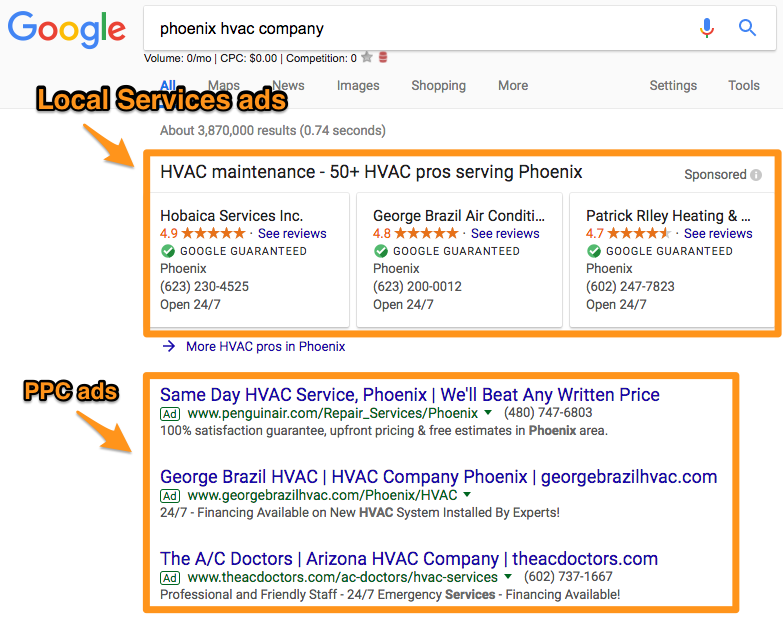Expand the georgebrazilhvac.com ad URL dropdown arrow
Image resolution: width=783 pixels, height=617 pixels.
pyautogui.click(x=467, y=495)
